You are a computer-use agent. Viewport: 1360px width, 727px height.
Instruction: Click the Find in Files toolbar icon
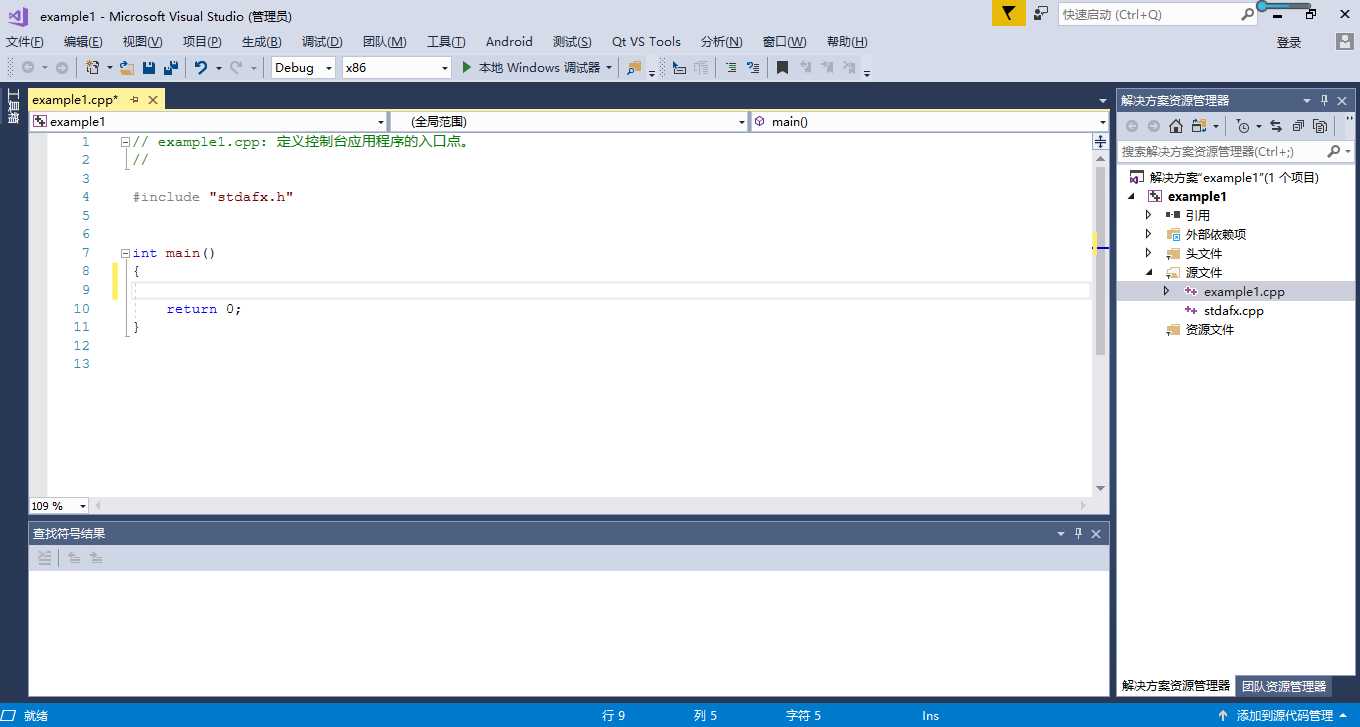(635, 68)
